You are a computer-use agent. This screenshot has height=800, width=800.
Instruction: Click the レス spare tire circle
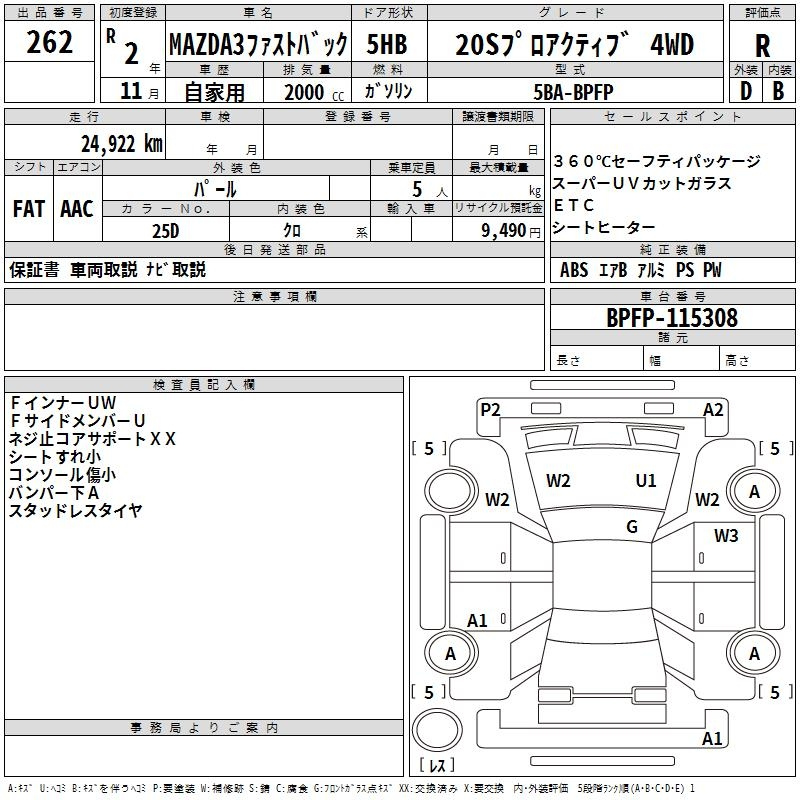point(437,738)
